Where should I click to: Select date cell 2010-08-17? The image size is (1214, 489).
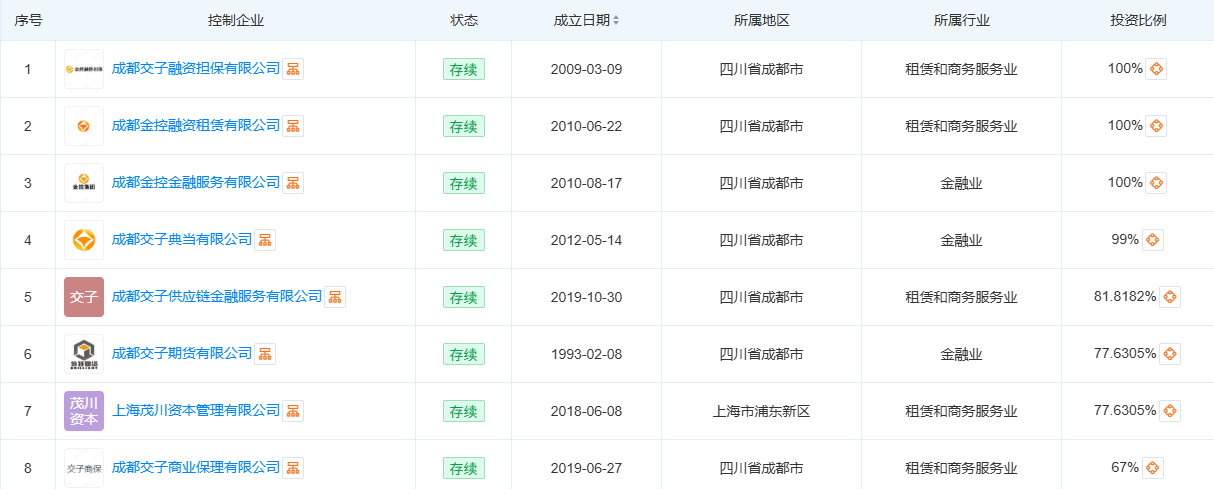point(586,183)
